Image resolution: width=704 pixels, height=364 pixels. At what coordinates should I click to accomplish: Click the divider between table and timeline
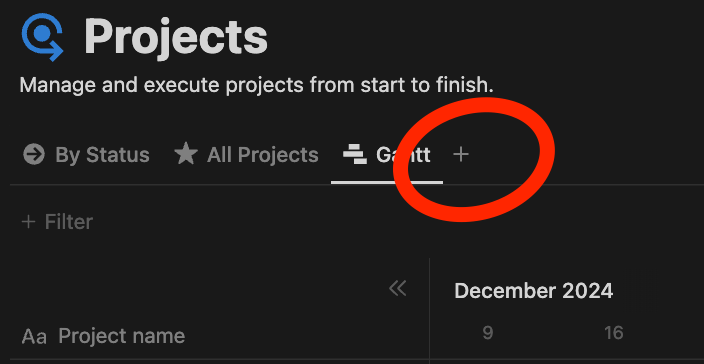click(x=429, y=311)
